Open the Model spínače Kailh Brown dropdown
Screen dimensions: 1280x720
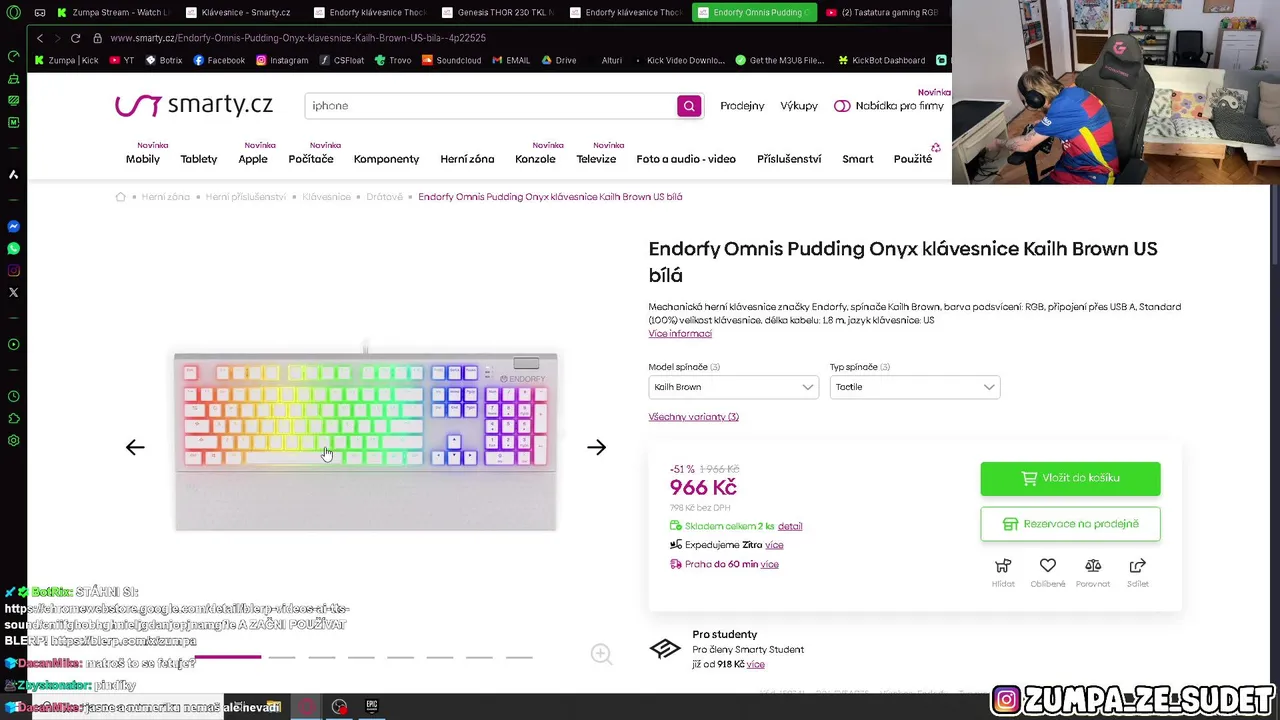(733, 387)
